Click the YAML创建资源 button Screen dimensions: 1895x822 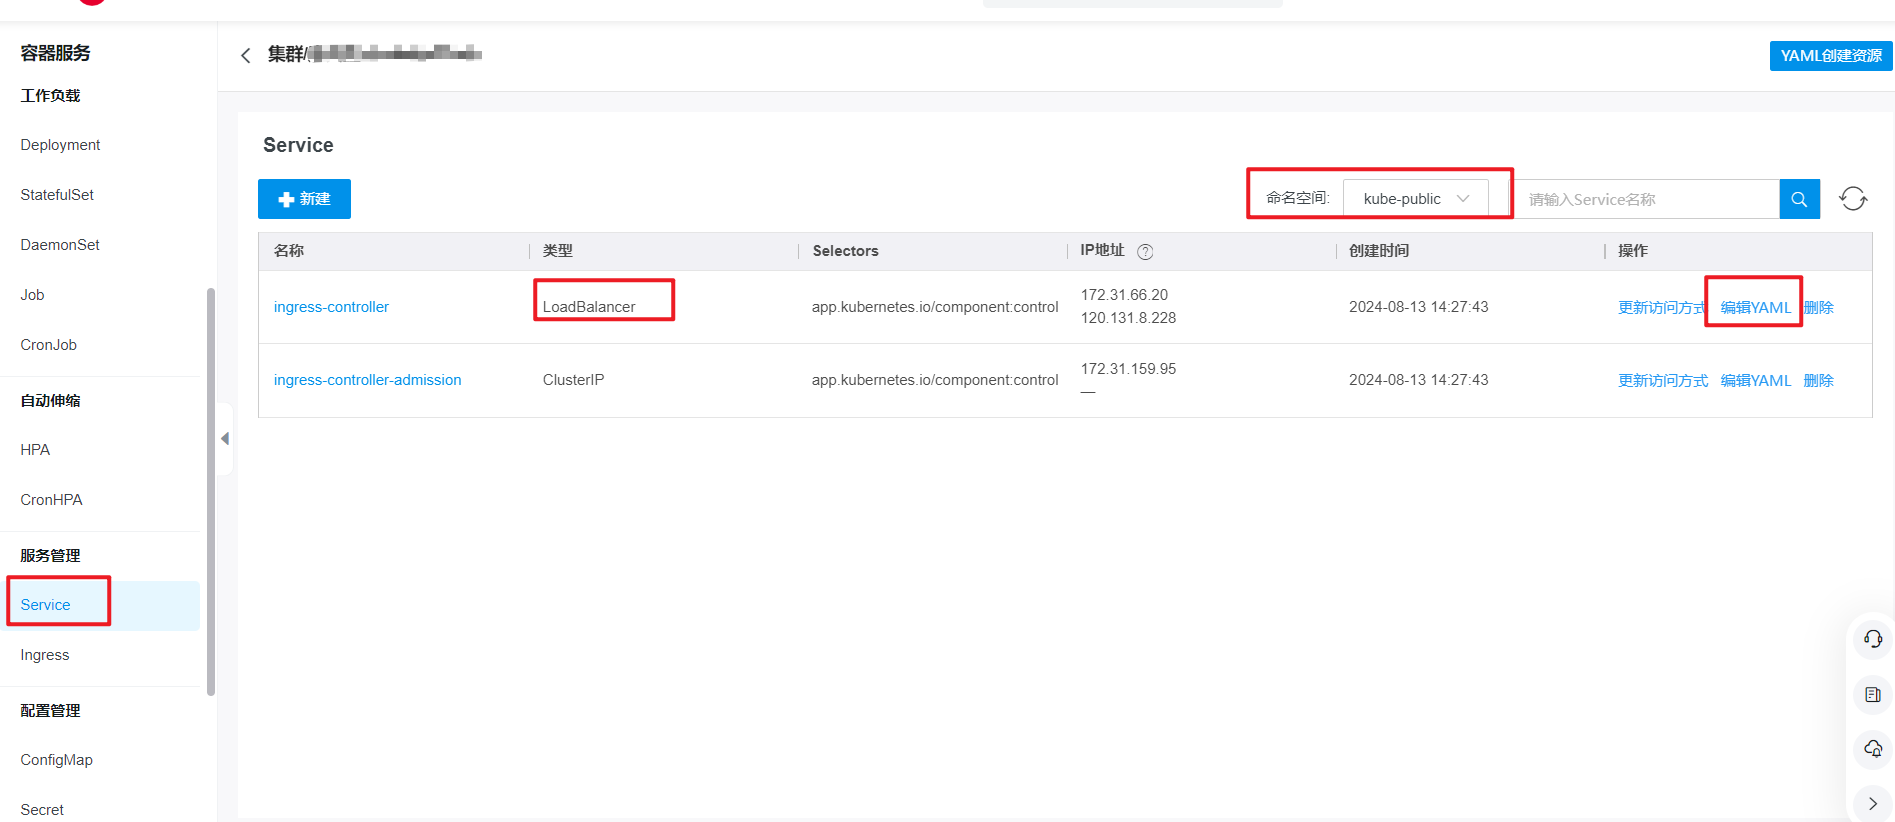point(1830,56)
